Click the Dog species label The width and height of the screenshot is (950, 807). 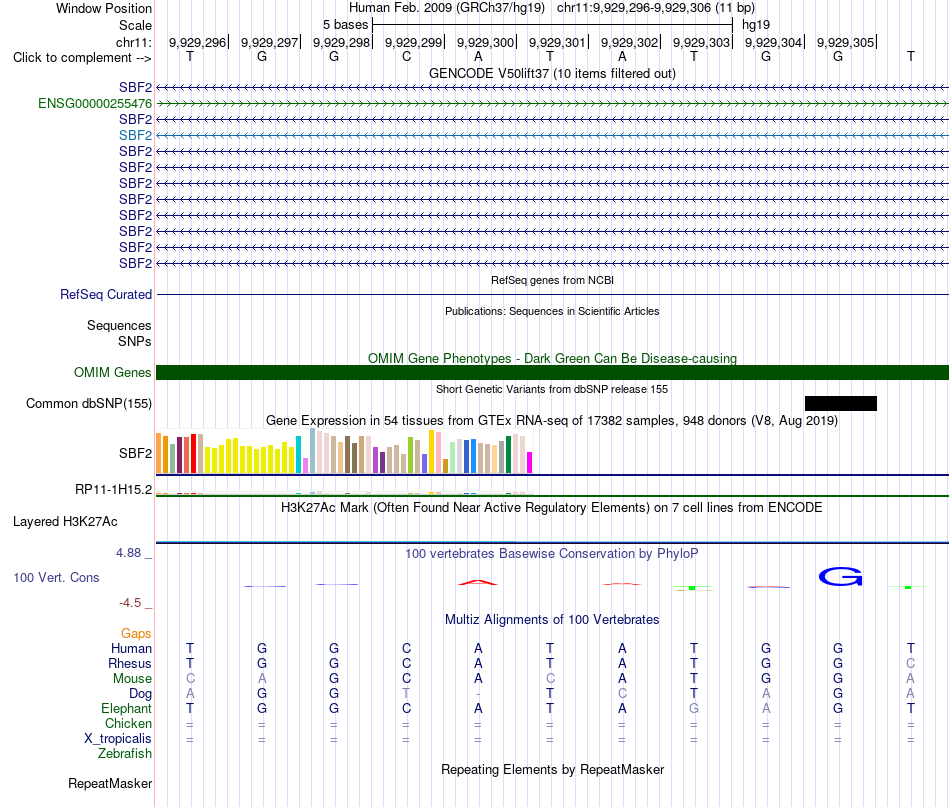click(140, 694)
